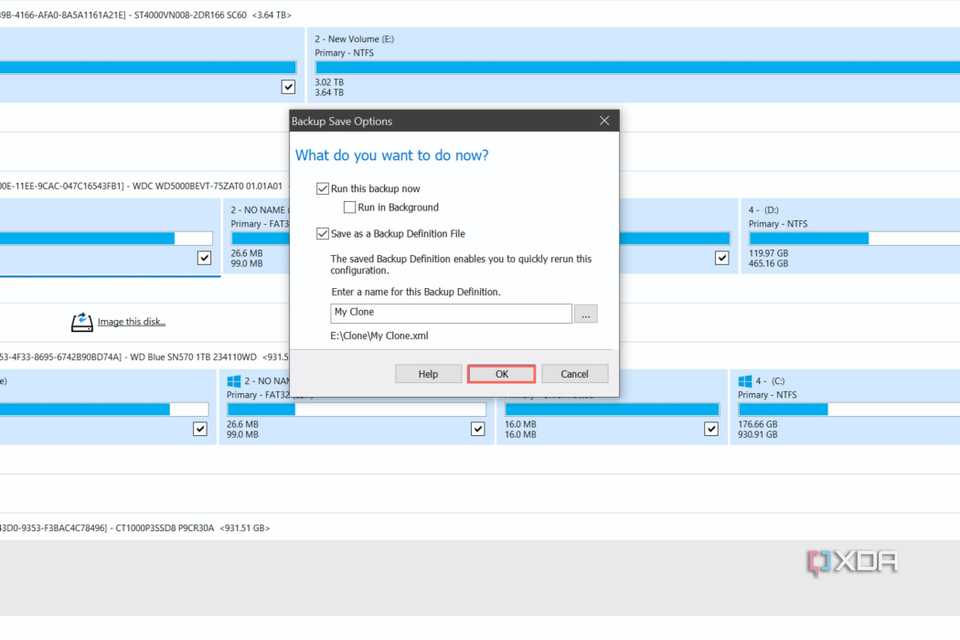Open the Image this disk link

point(132,322)
